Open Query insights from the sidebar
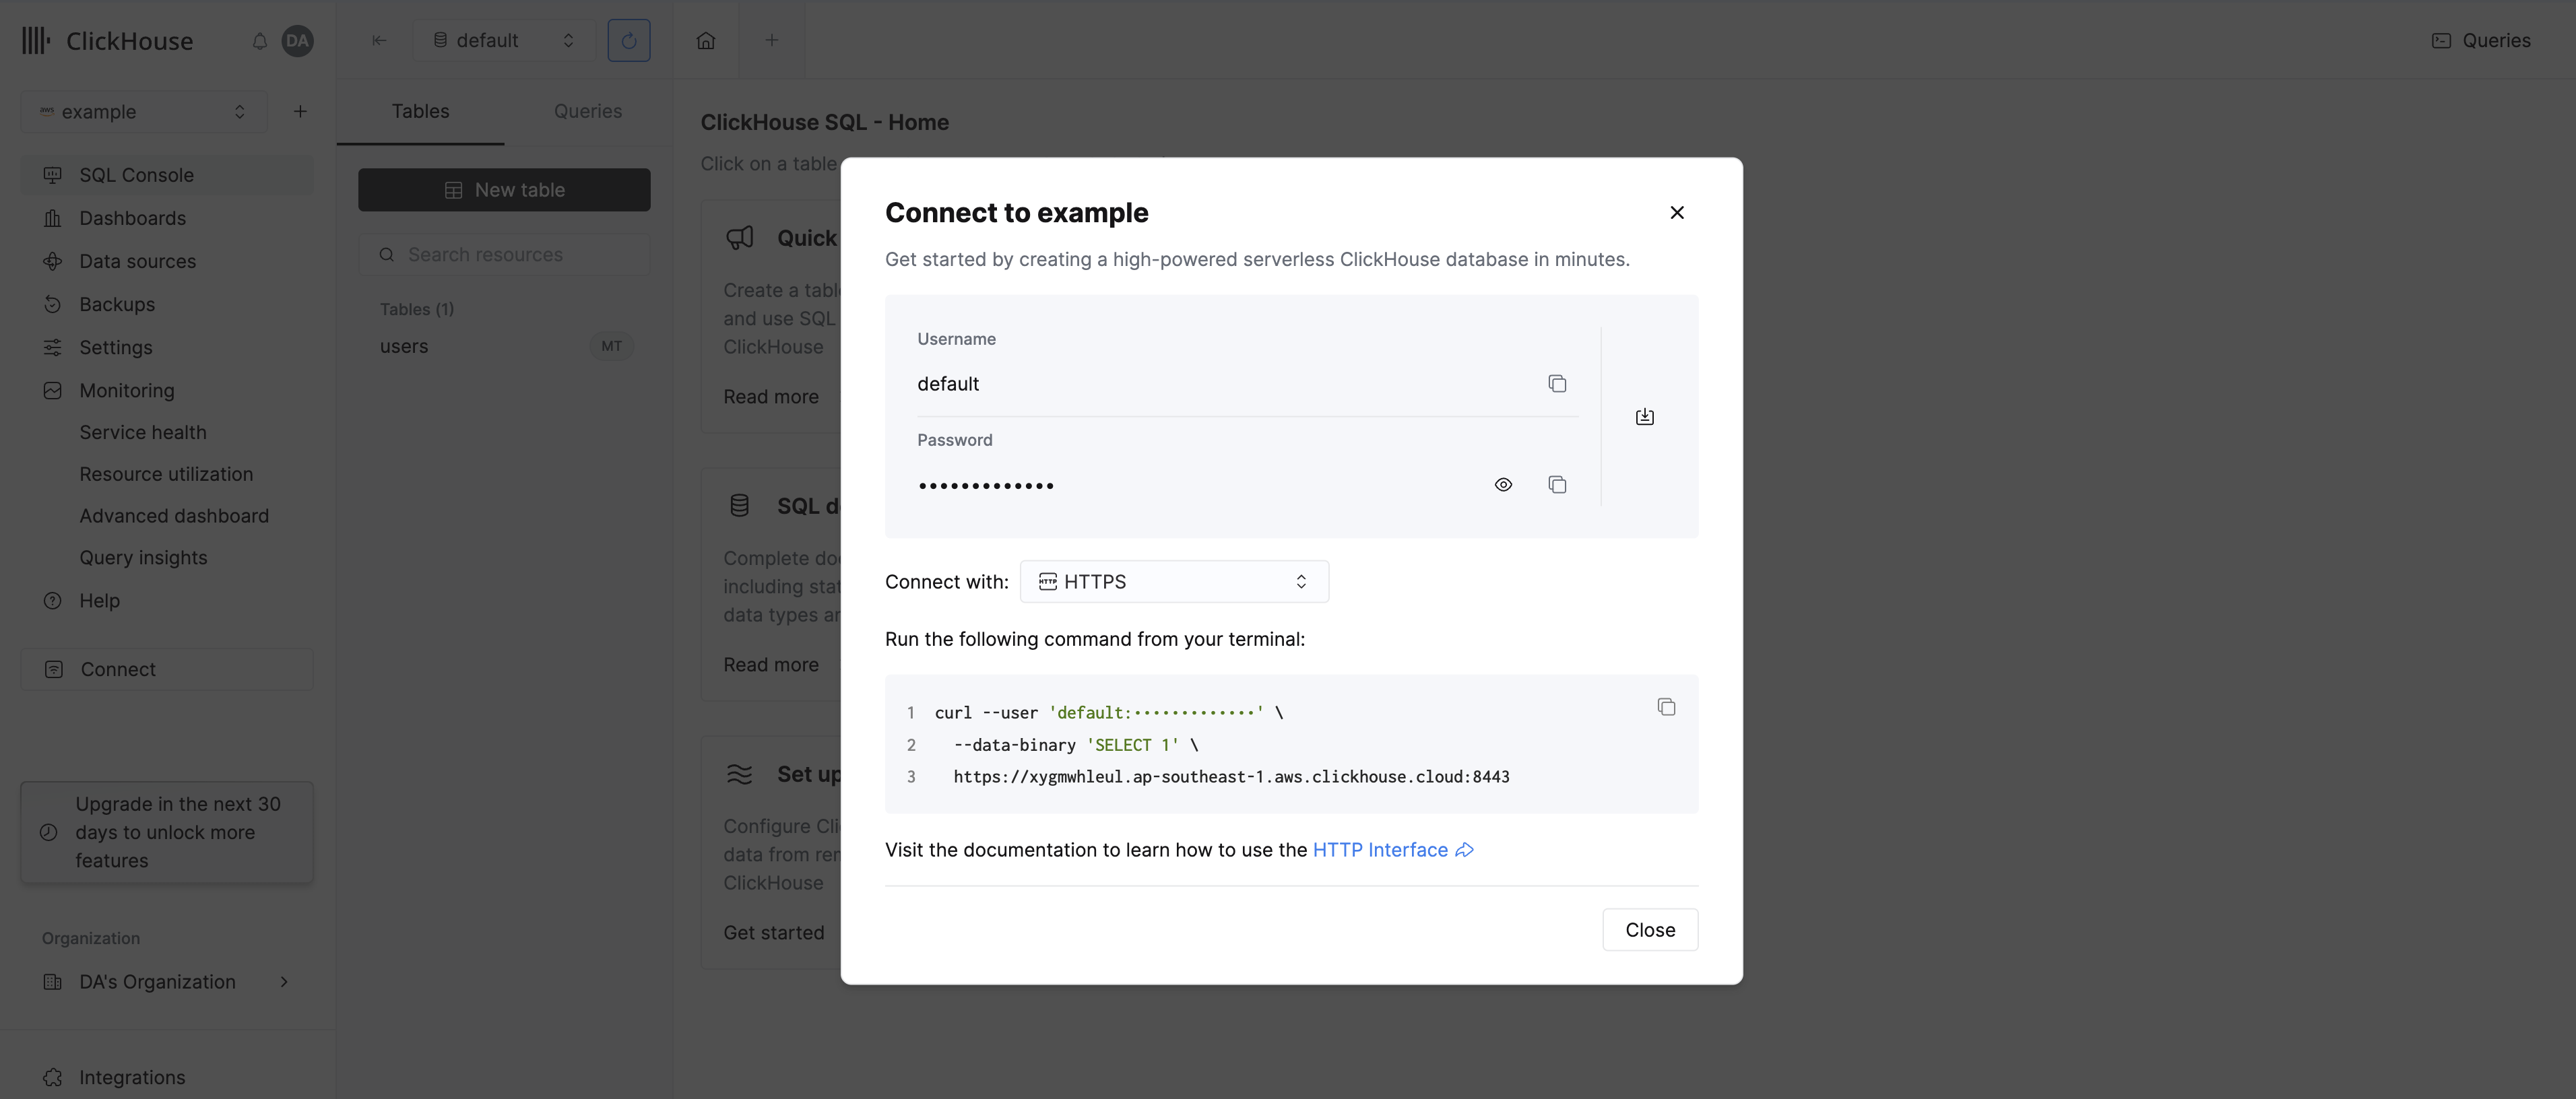Screen dimensions: 2576x1099 coord(143,557)
